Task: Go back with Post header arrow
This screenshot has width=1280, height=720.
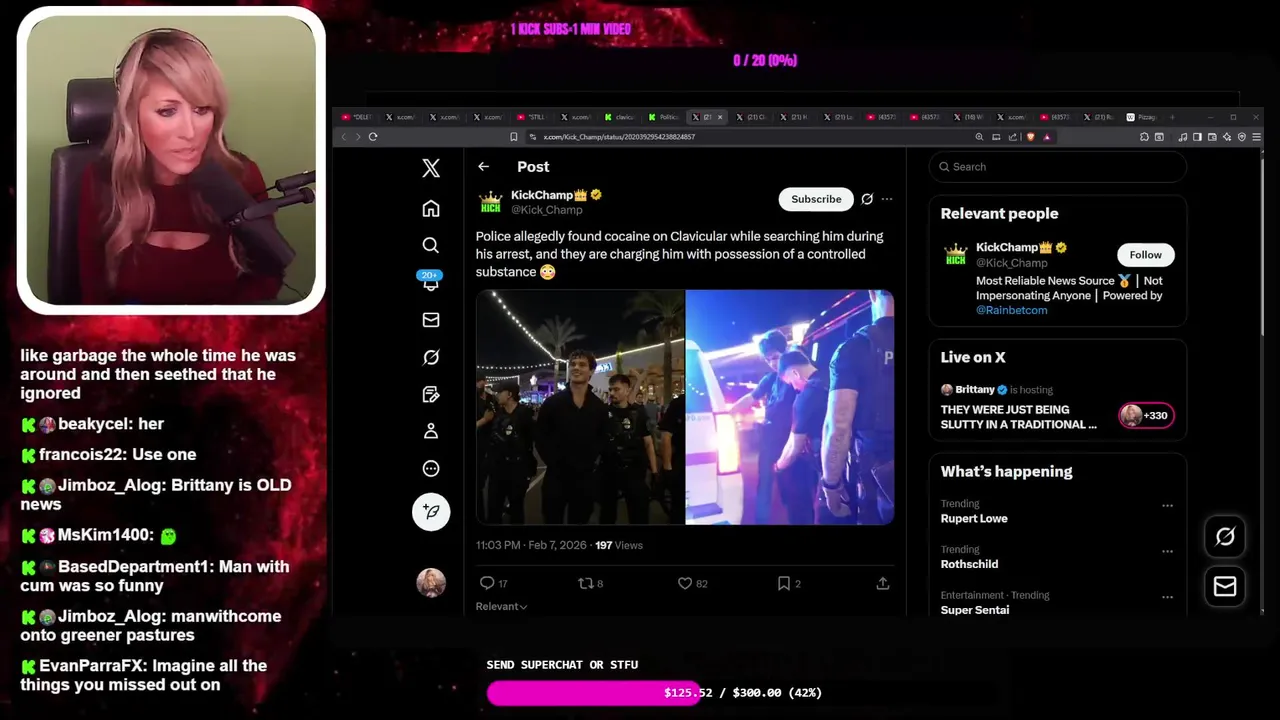Action: pyautogui.click(x=483, y=167)
